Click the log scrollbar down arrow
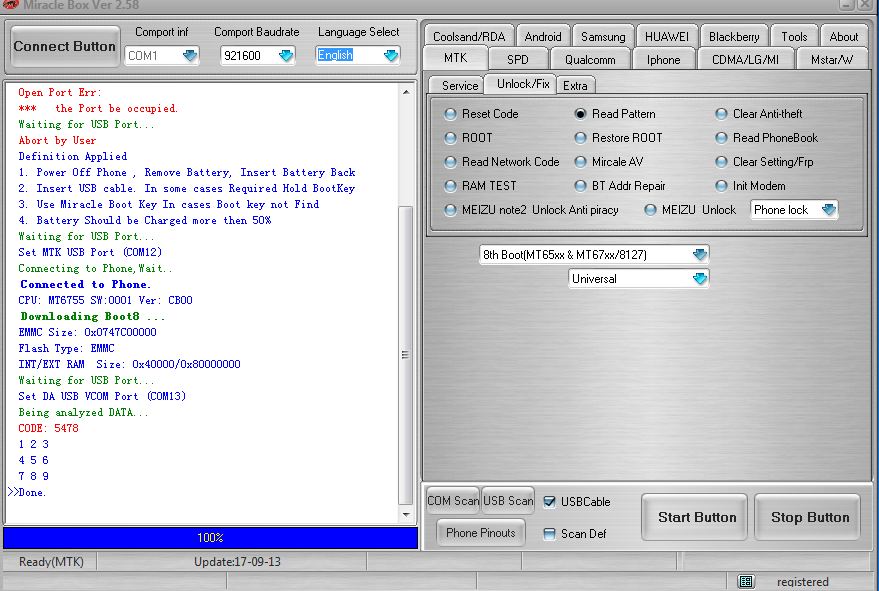This screenshot has width=879, height=591. 406,514
